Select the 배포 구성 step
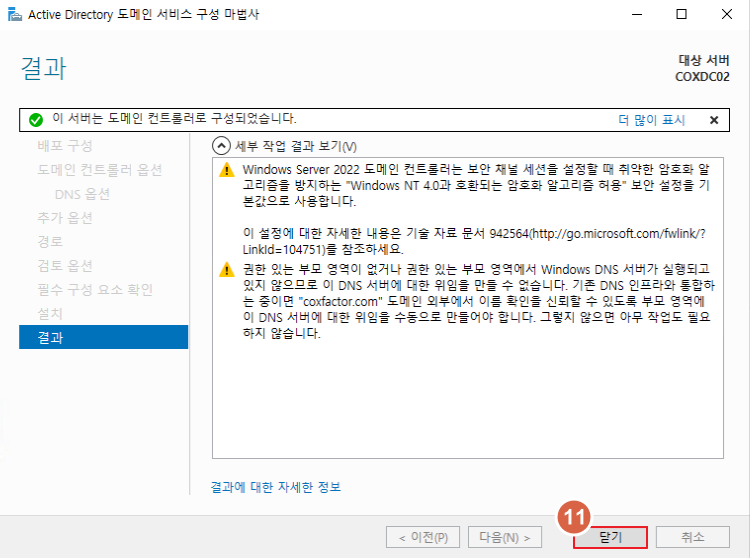The width and height of the screenshot is (750, 558). 65,145
